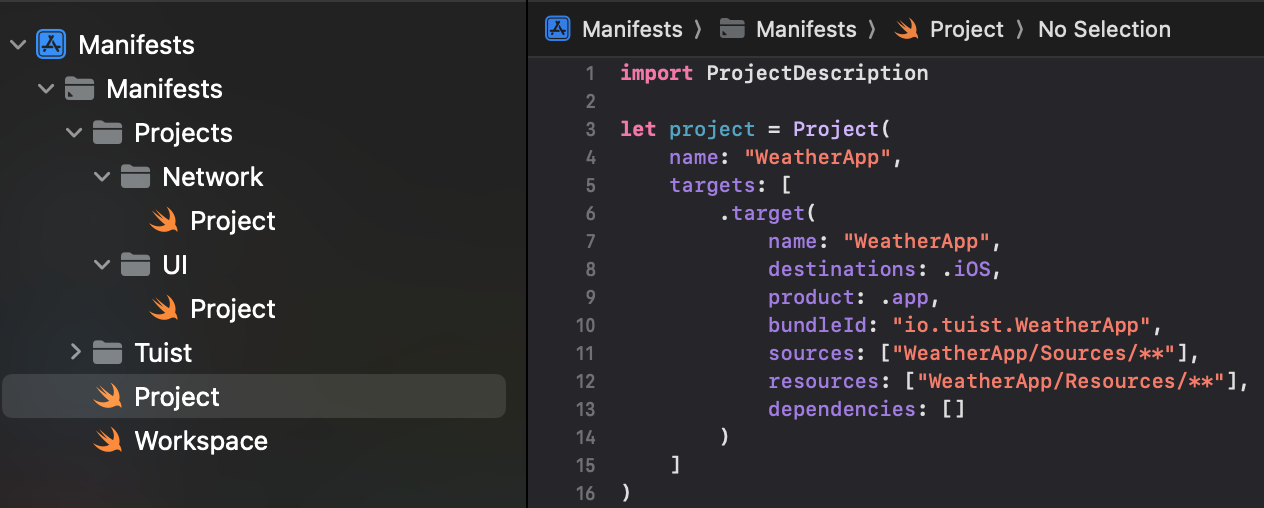The width and height of the screenshot is (1264, 508).
Task: Click ".app" on the product line
Action: tap(904, 297)
